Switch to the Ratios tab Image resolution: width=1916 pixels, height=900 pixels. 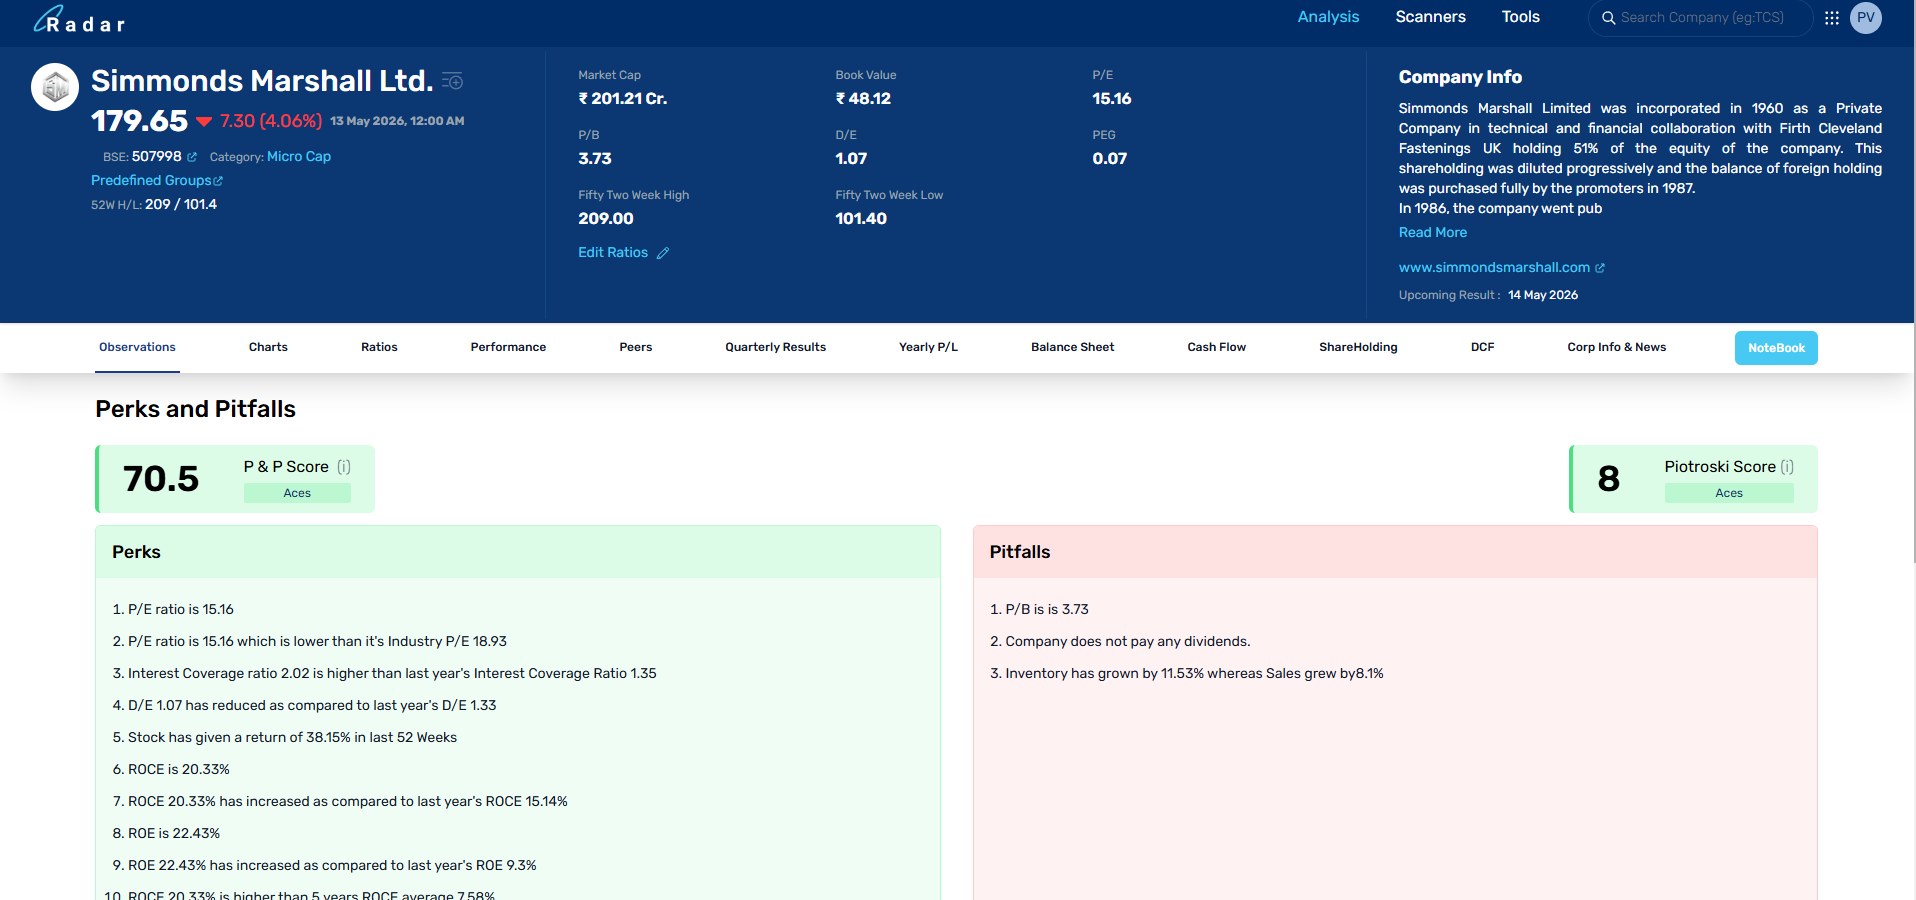pos(379,347)
